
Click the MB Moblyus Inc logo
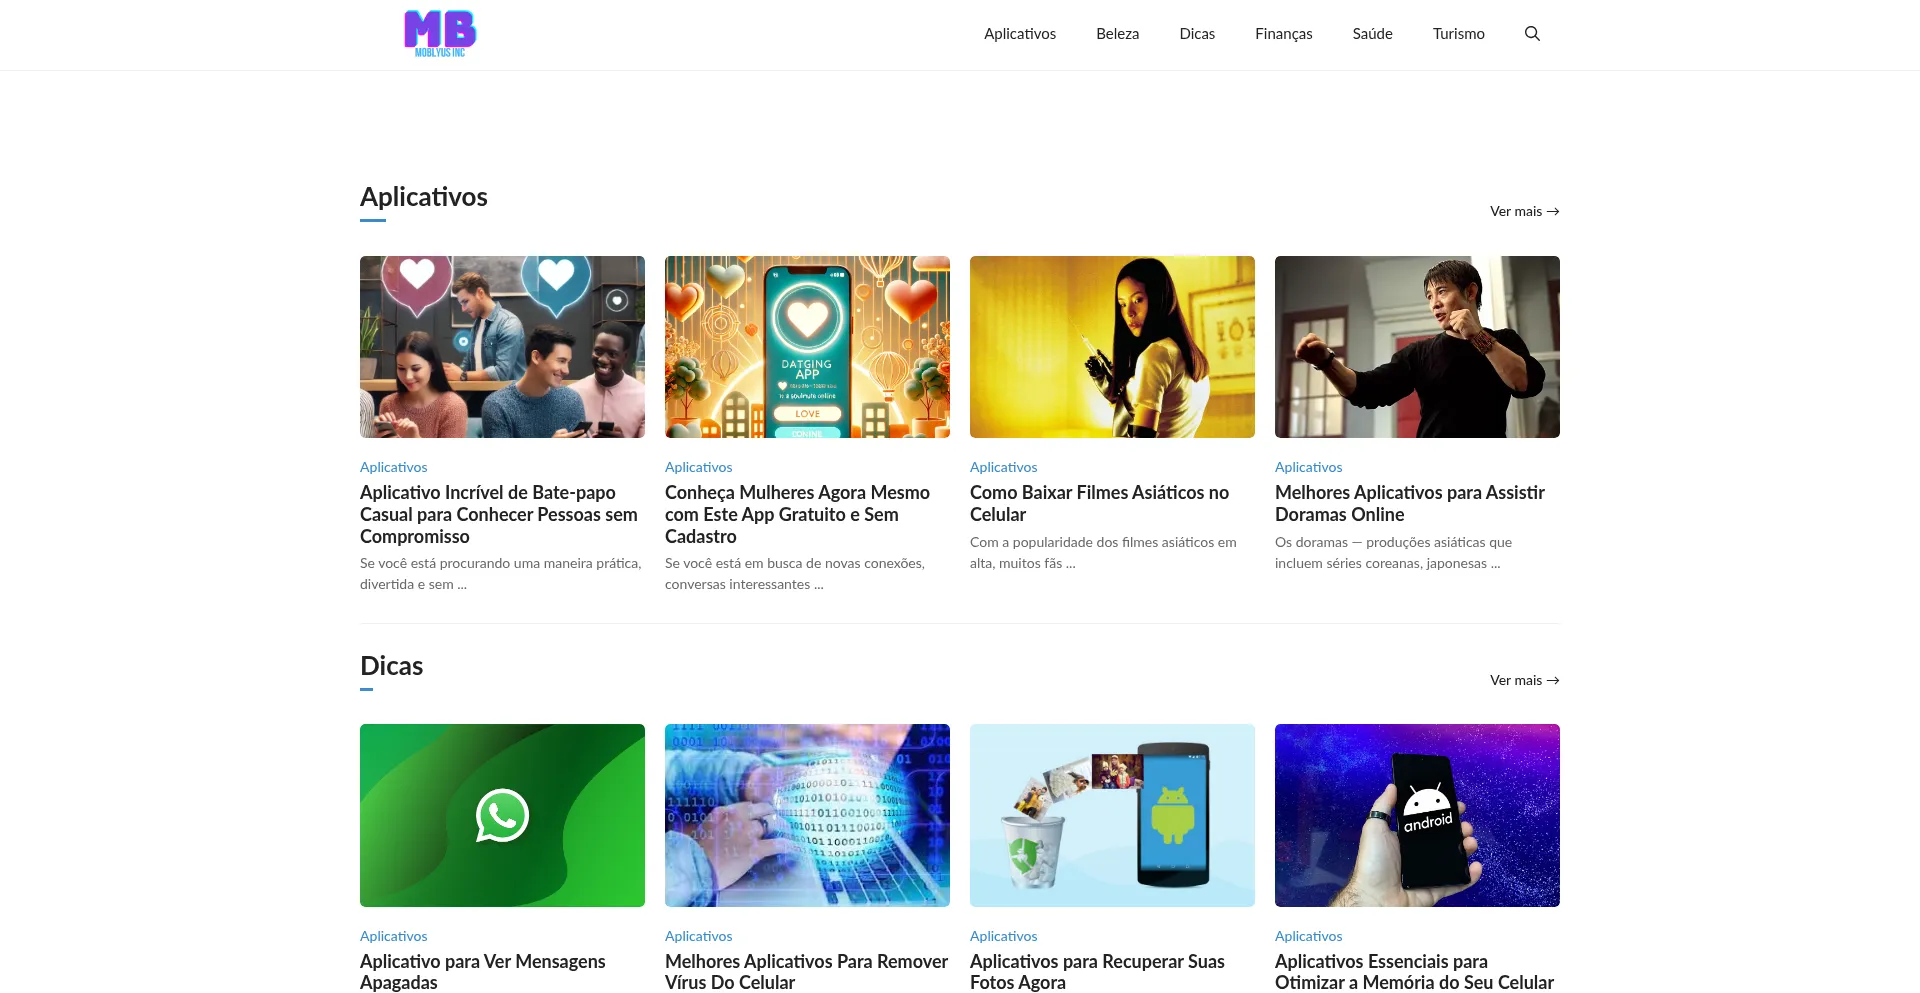[x=440, y=34]
